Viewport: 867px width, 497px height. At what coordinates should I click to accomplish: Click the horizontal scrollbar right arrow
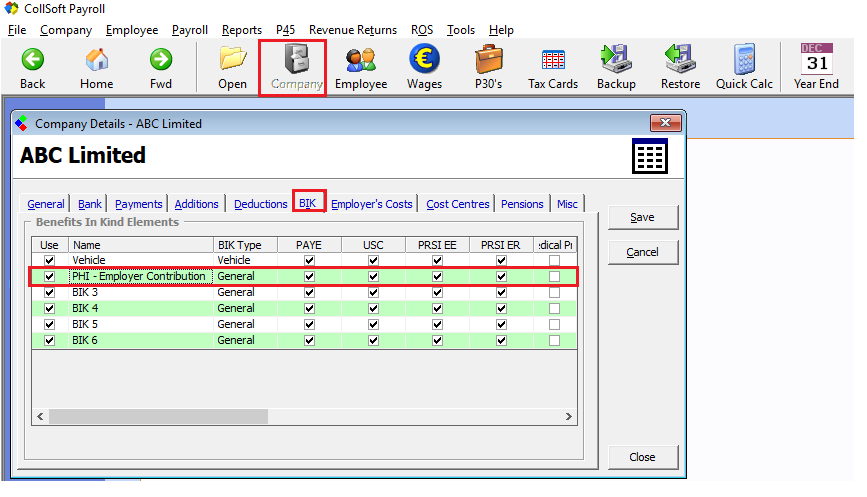(x=569, y=416)
